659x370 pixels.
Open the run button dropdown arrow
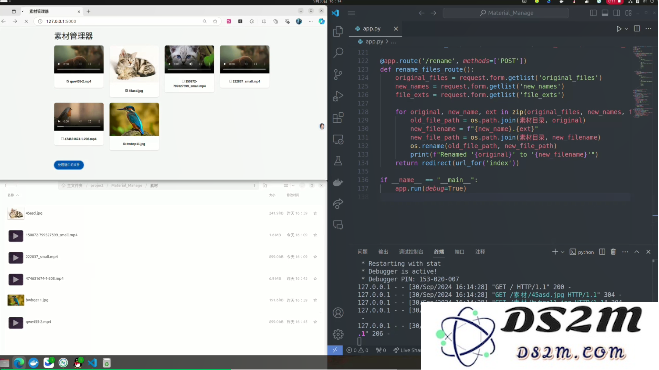coord(626,29)
